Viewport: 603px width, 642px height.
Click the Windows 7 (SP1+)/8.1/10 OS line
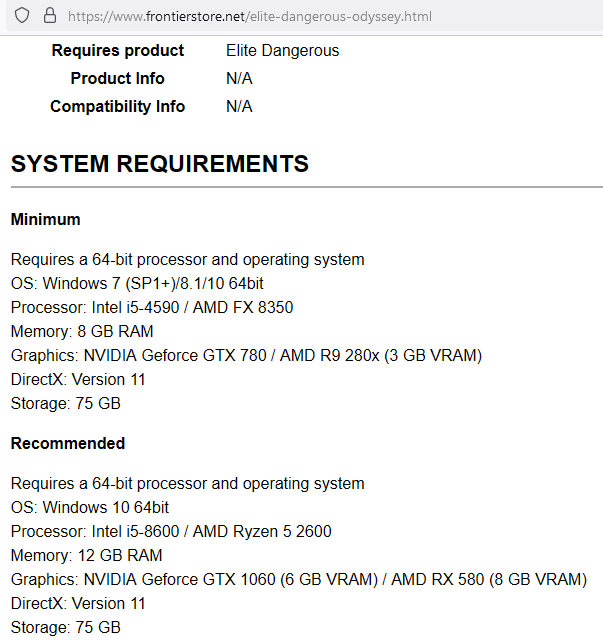coord(137,283)
